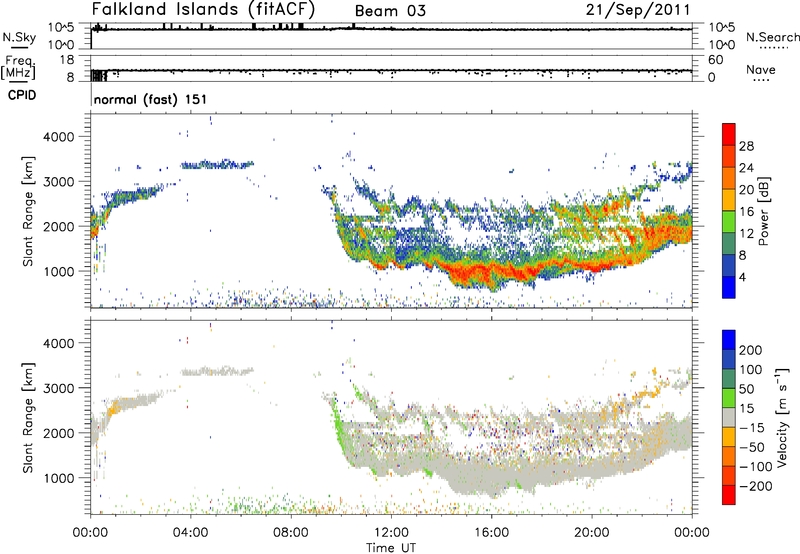Click the '08:00' time tick label
Screen dimensions: 800x554
(x=291, y=533)
